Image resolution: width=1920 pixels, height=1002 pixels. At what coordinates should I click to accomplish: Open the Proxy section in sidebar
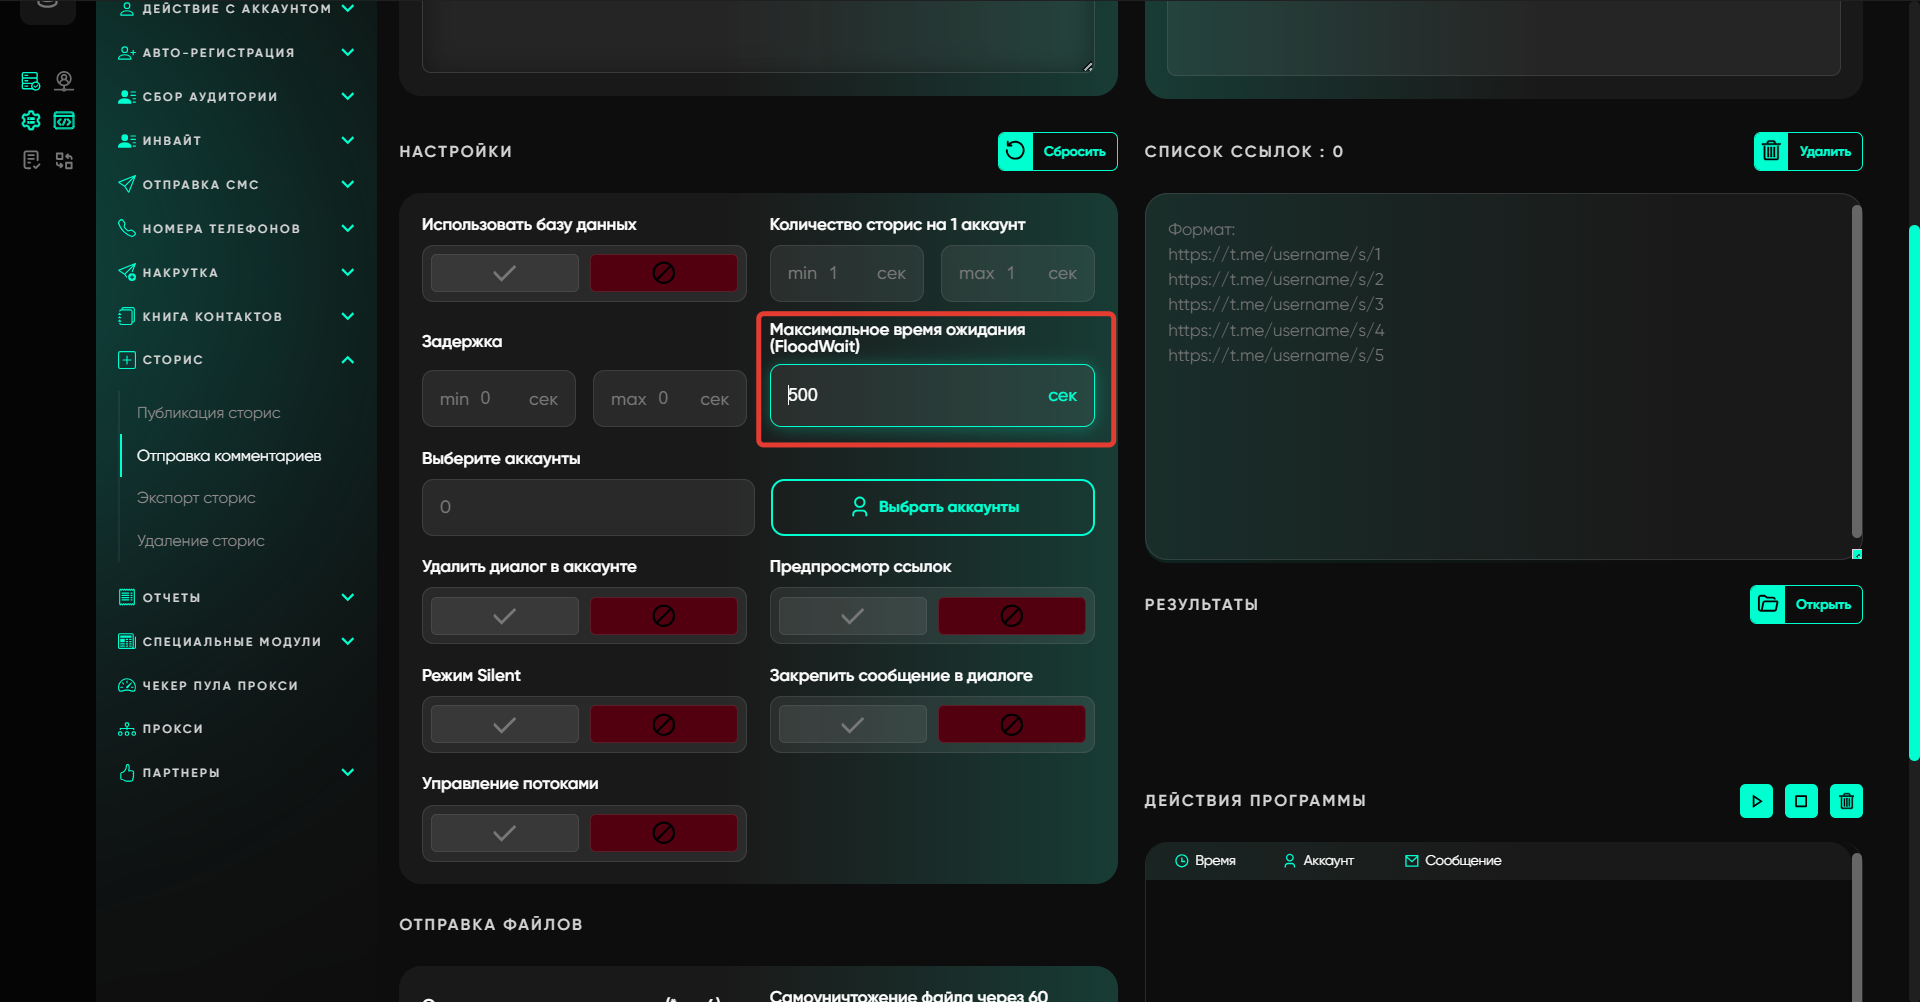point(172,729)
